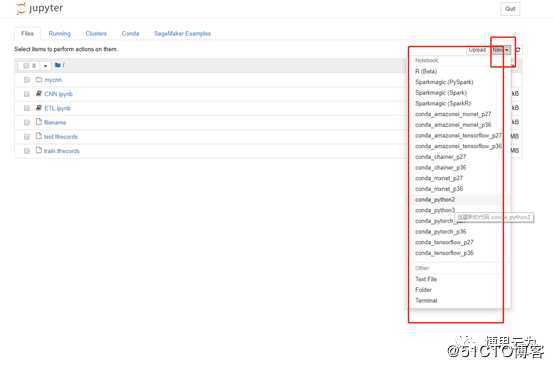The image size is (554, 368).
Task: Check the box for ETL.ipynb
Action: pos(27,108)
